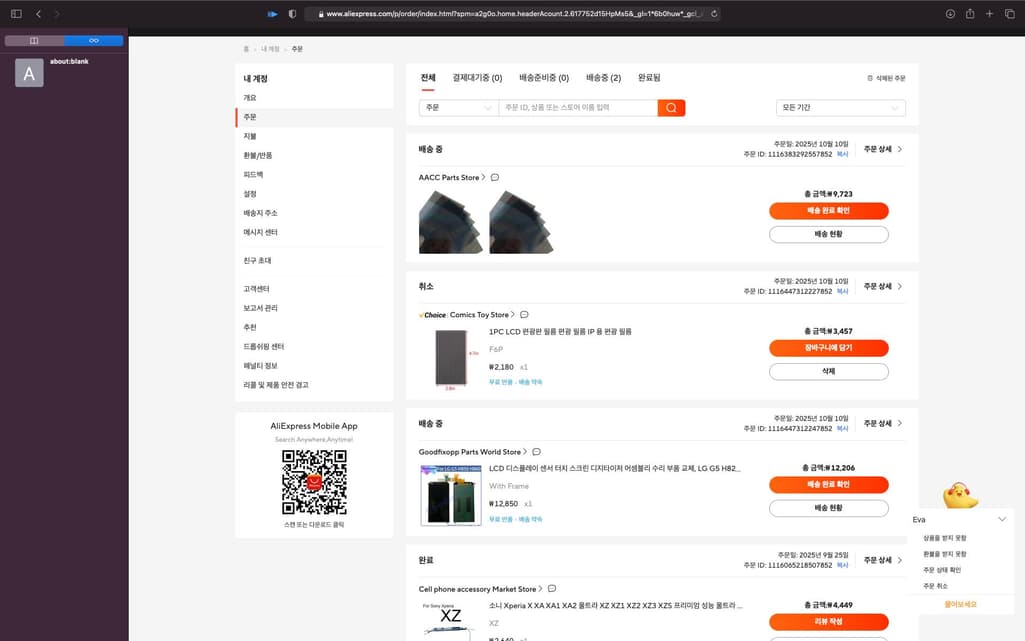Click 배송 완료 확인 for AACC order
Screen dimensions: 1025x641
tap(828, 211)
